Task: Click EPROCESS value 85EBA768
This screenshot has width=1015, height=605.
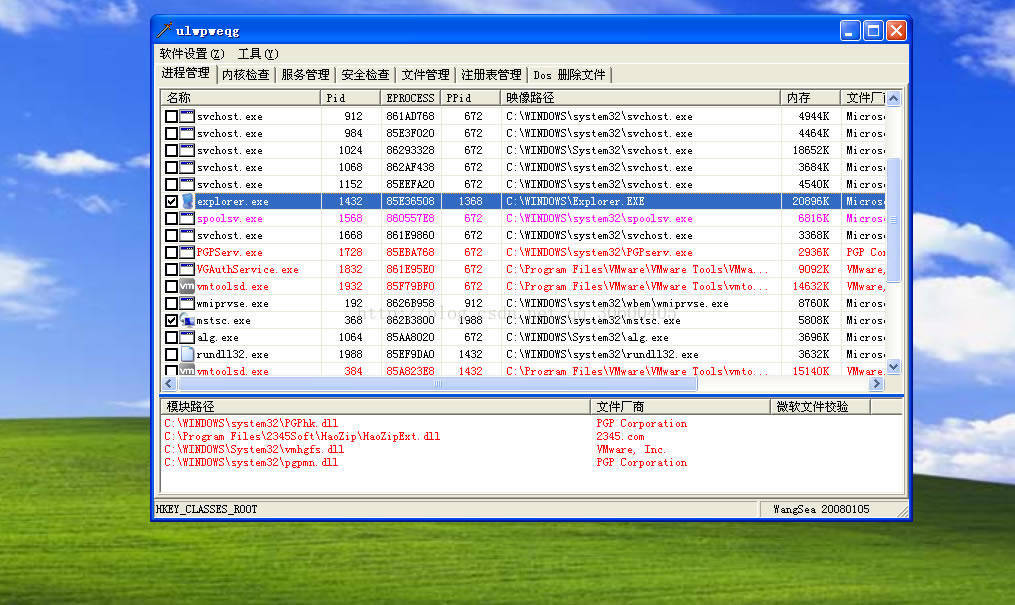Action: tap(410, 252)
